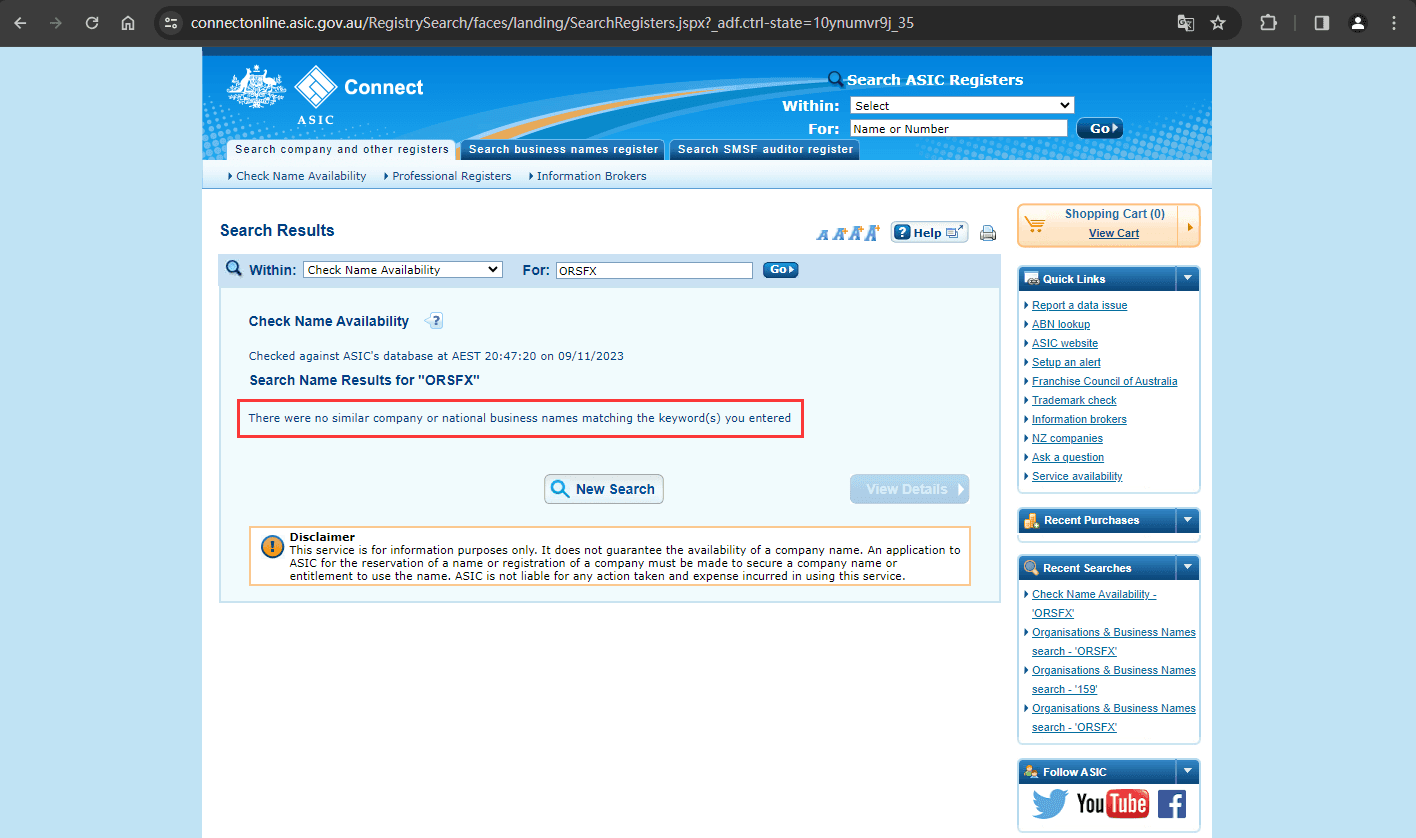Screen dimensions: 1416x838
Task: Go to browser home page icon
Action: [128, 22]
